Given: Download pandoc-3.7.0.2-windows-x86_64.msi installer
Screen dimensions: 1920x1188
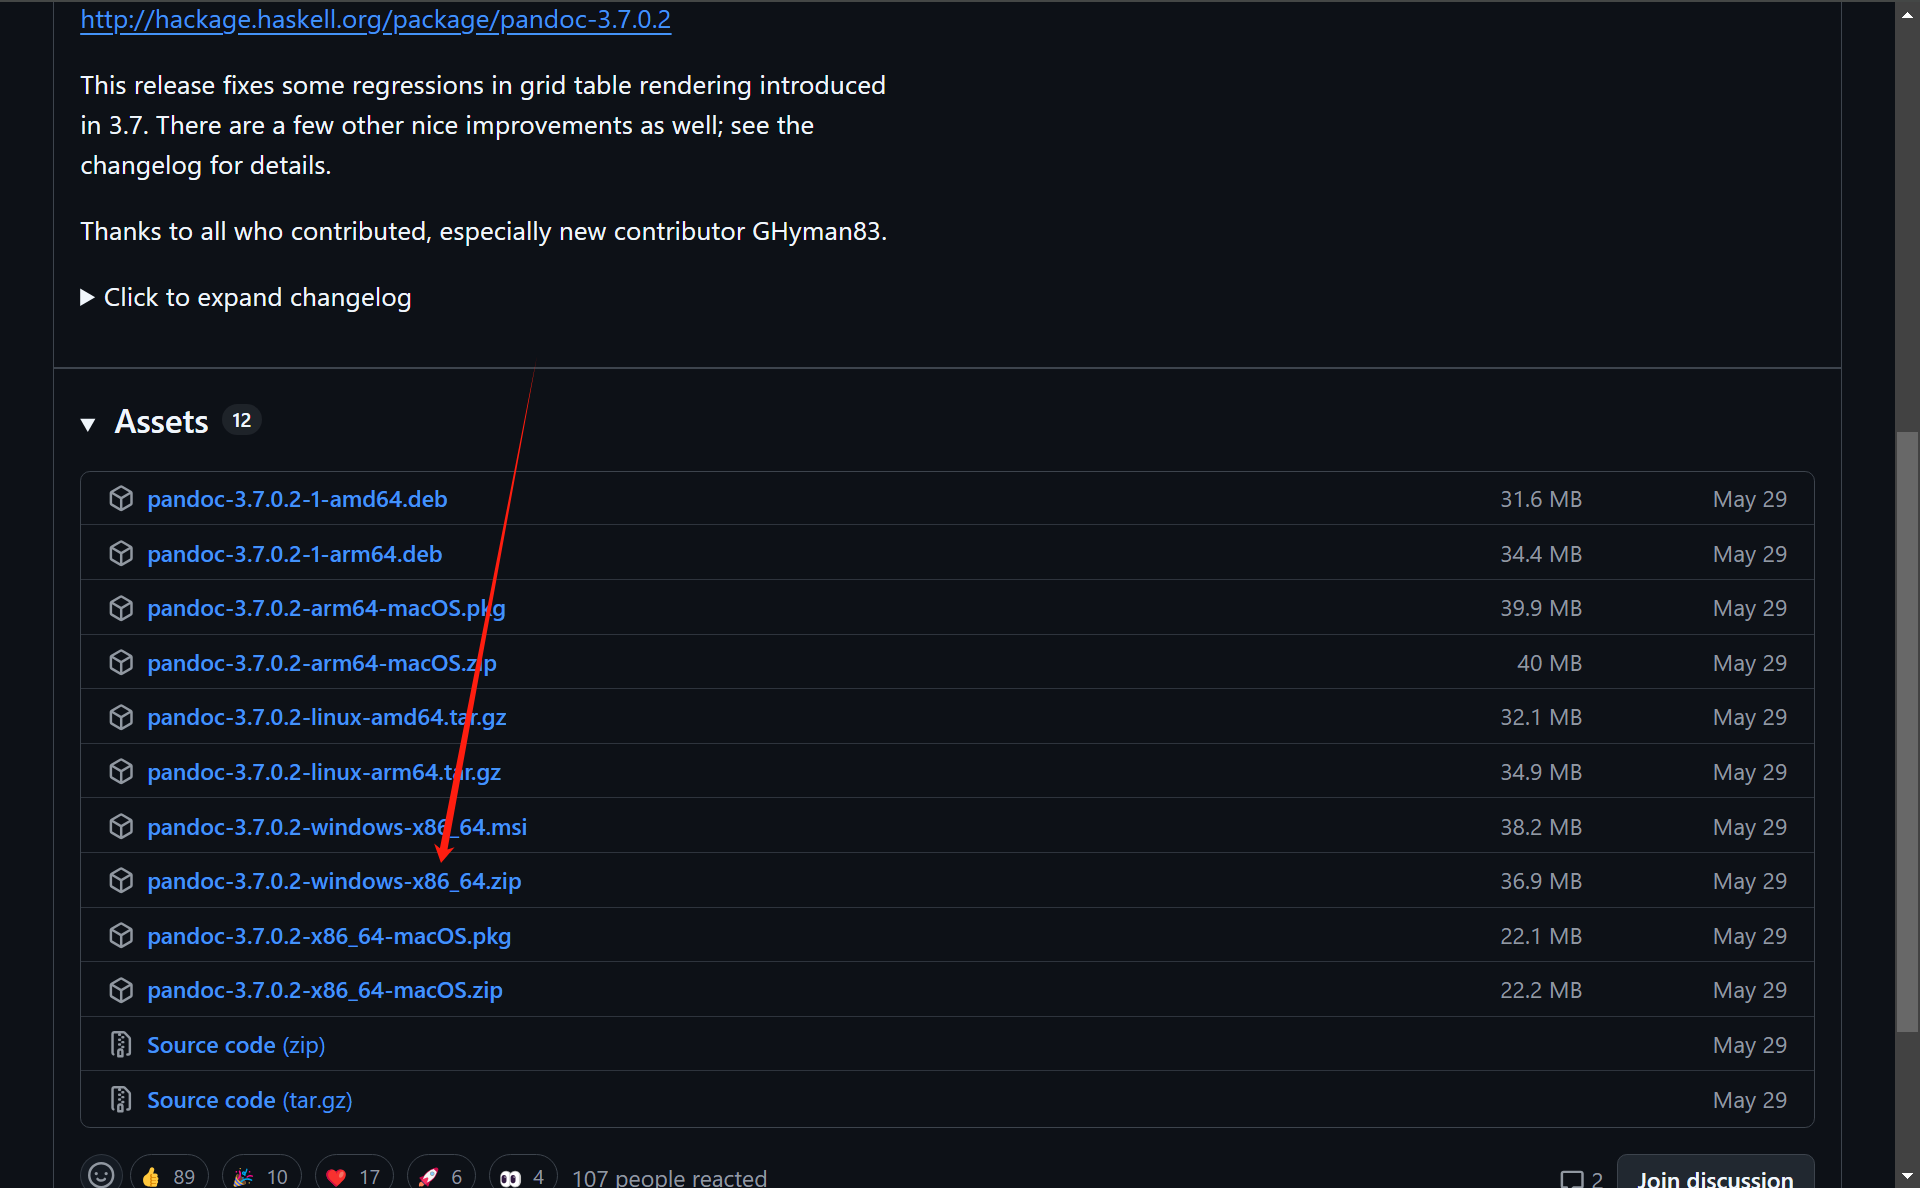Looking at the screenshot, I should coord(337,827).
